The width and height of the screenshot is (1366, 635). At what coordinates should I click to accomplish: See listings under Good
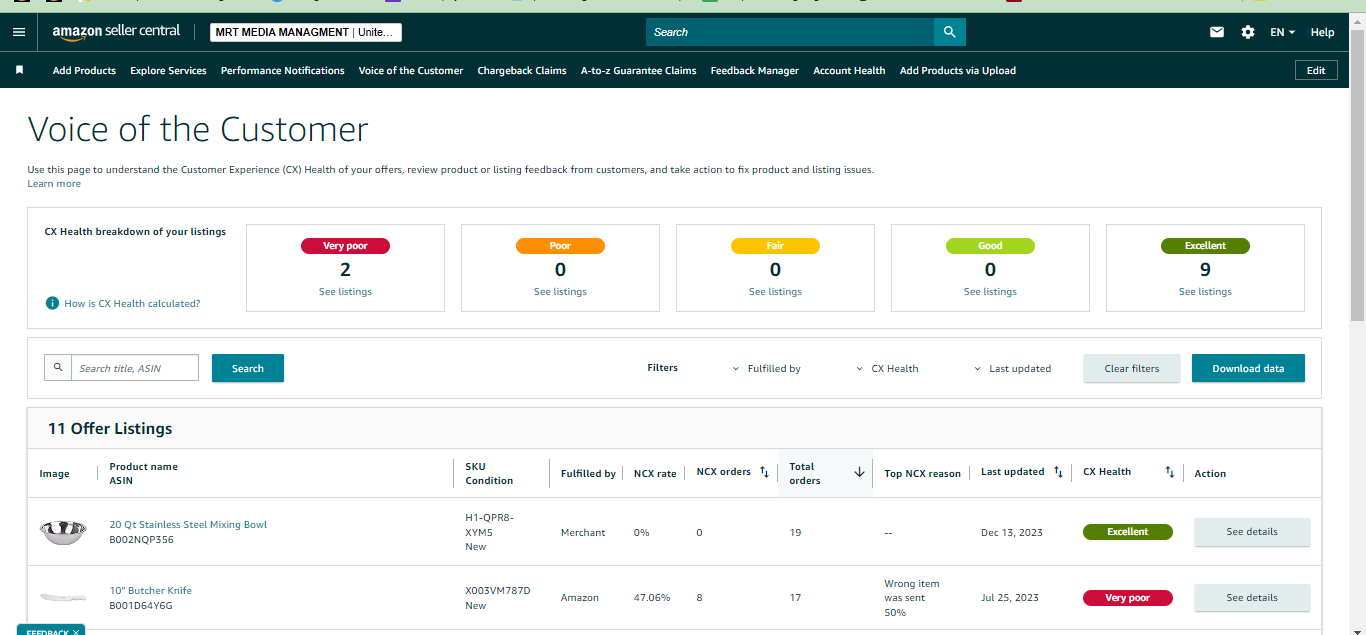pos(990,292)
